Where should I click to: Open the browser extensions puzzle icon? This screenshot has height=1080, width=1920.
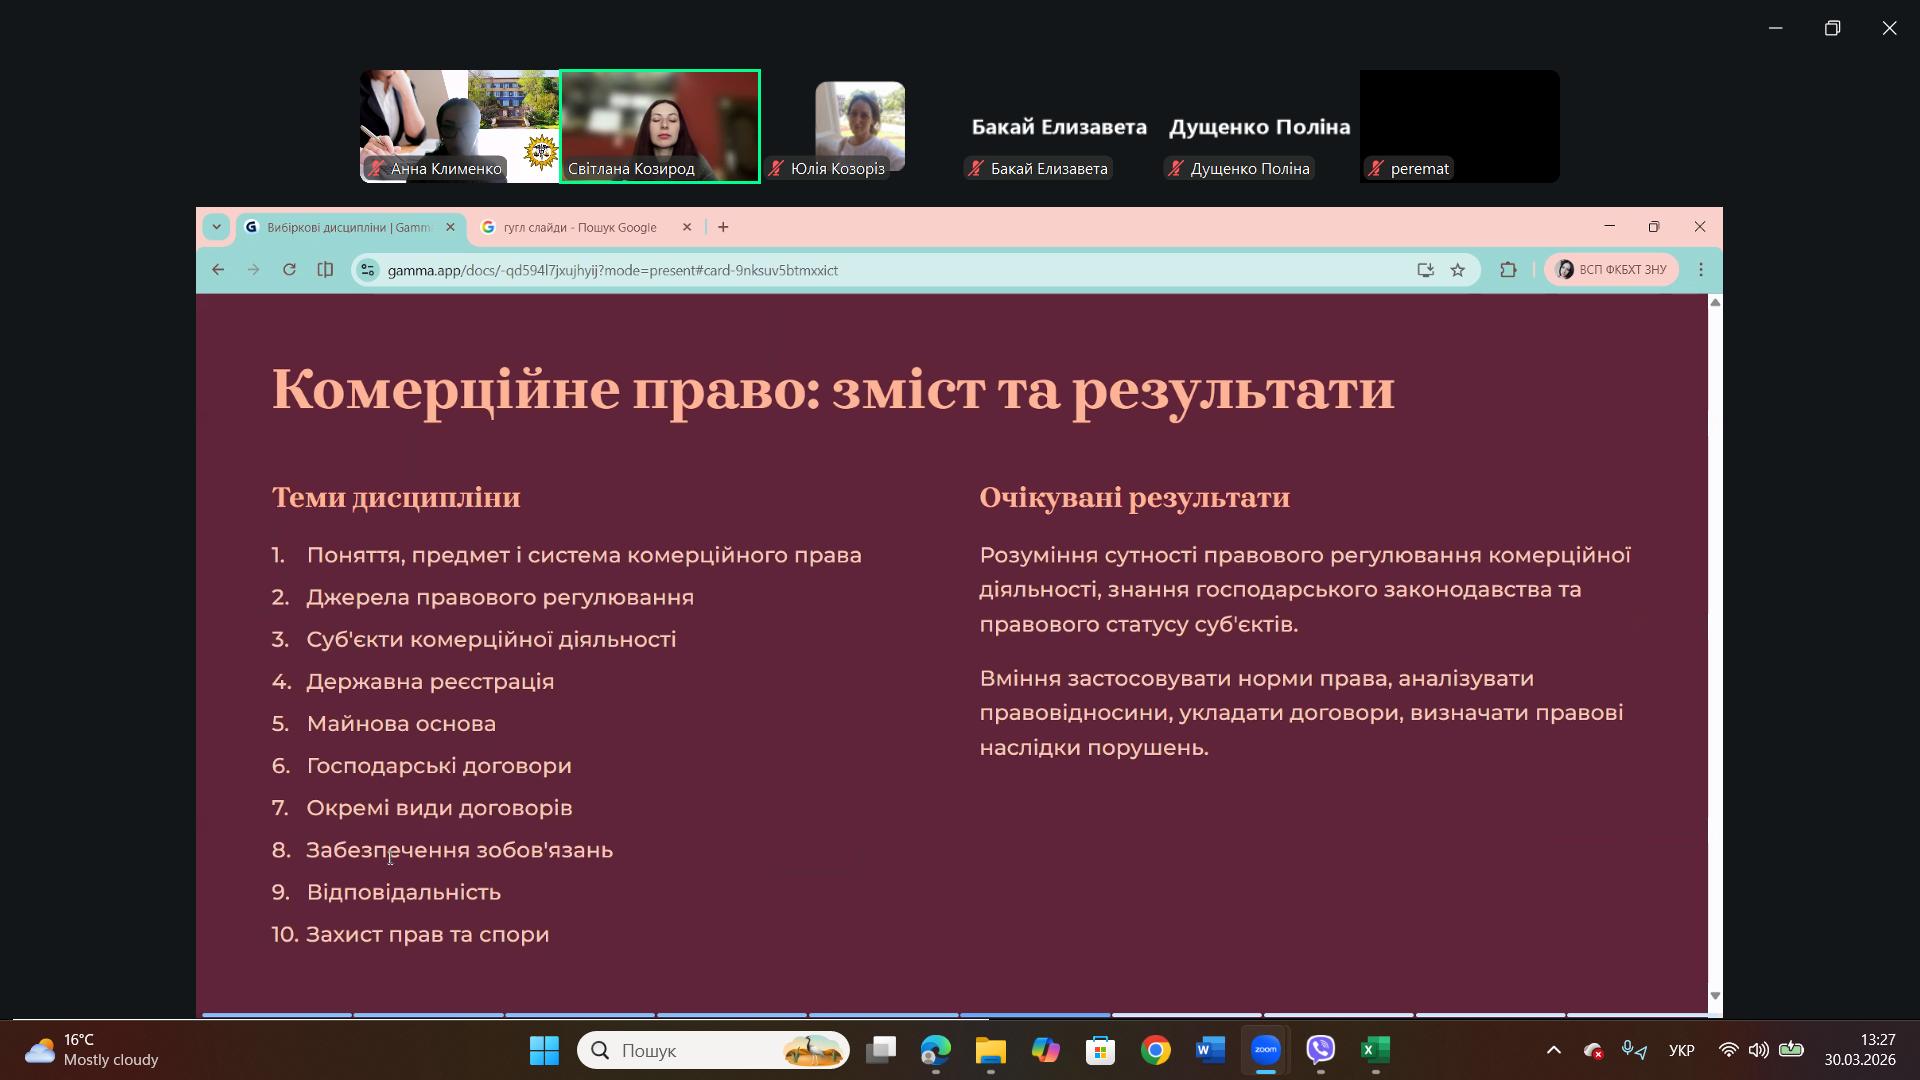(x=1508, y=270)
